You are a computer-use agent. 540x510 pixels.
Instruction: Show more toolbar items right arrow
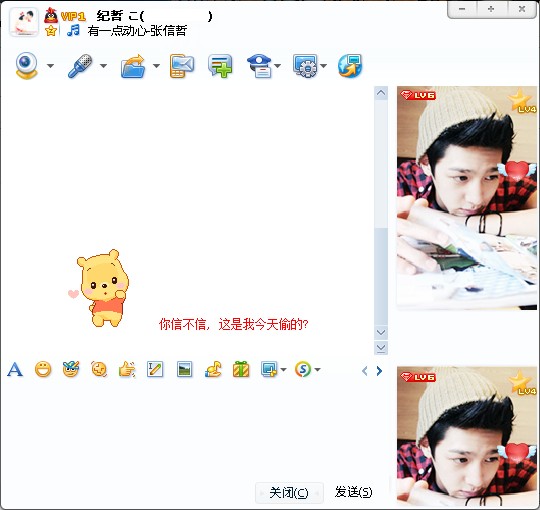[x=379, y=371]
